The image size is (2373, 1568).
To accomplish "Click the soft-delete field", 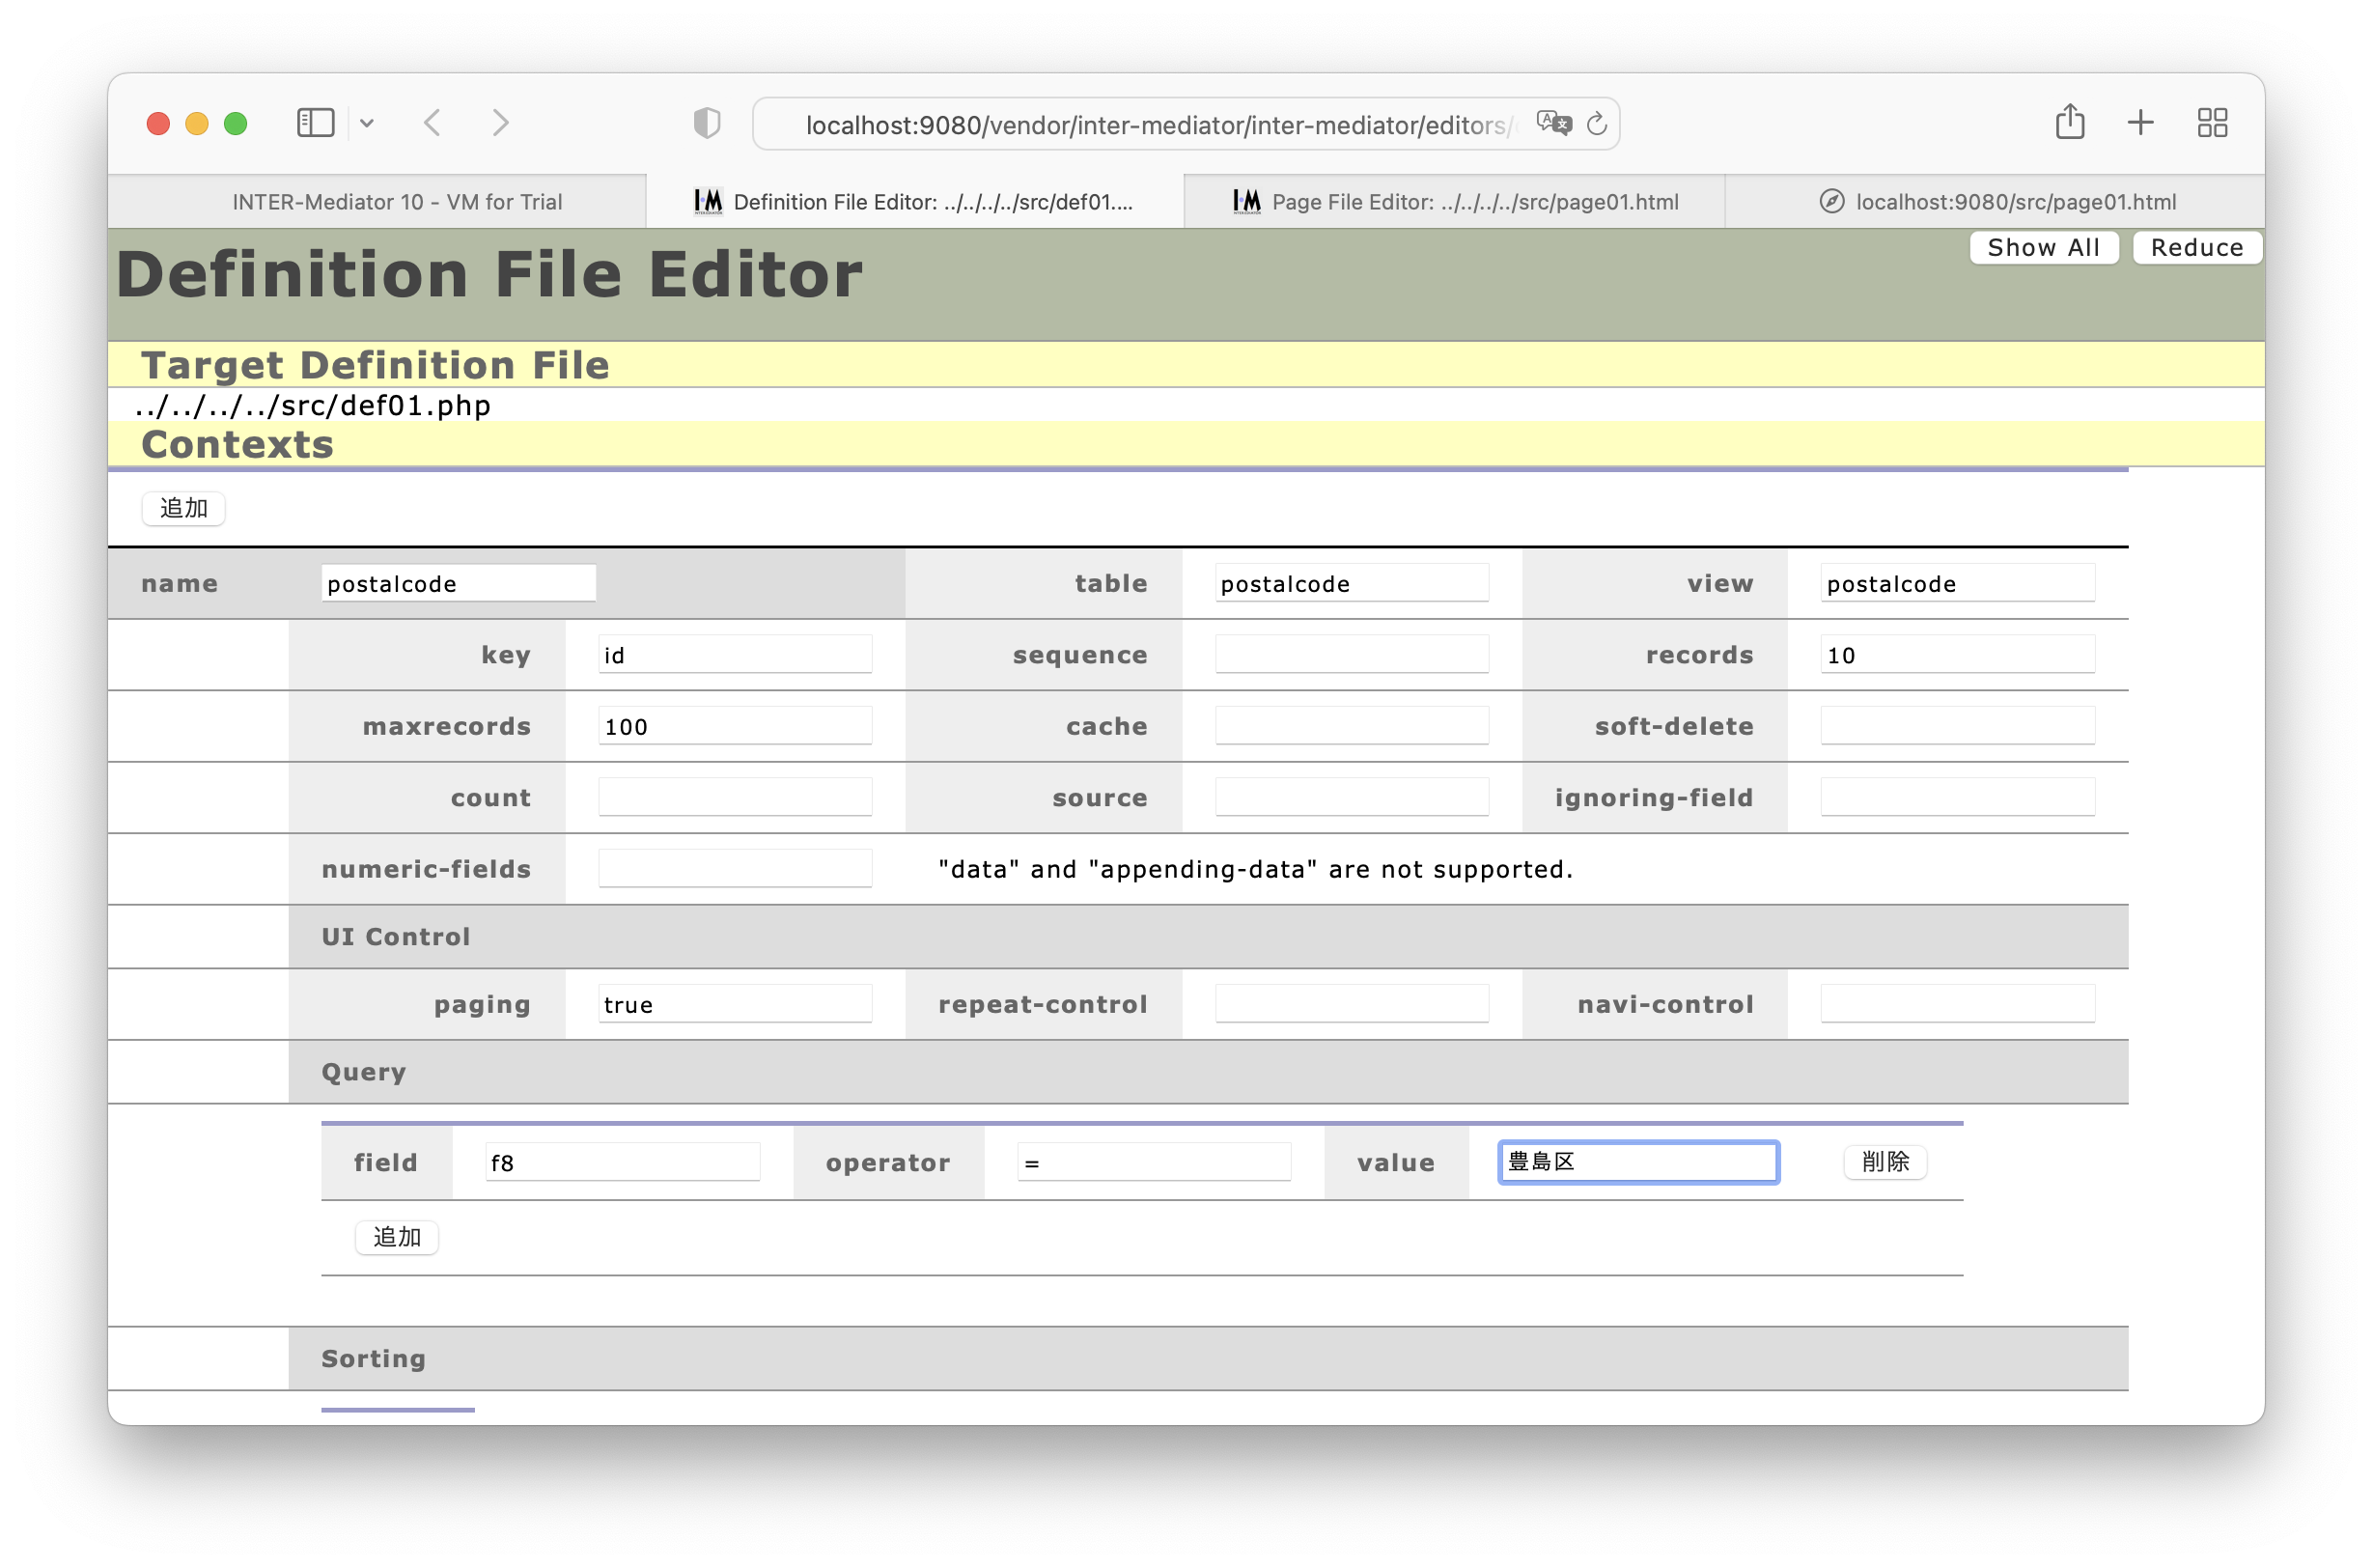I will [x=1957, y=726].
